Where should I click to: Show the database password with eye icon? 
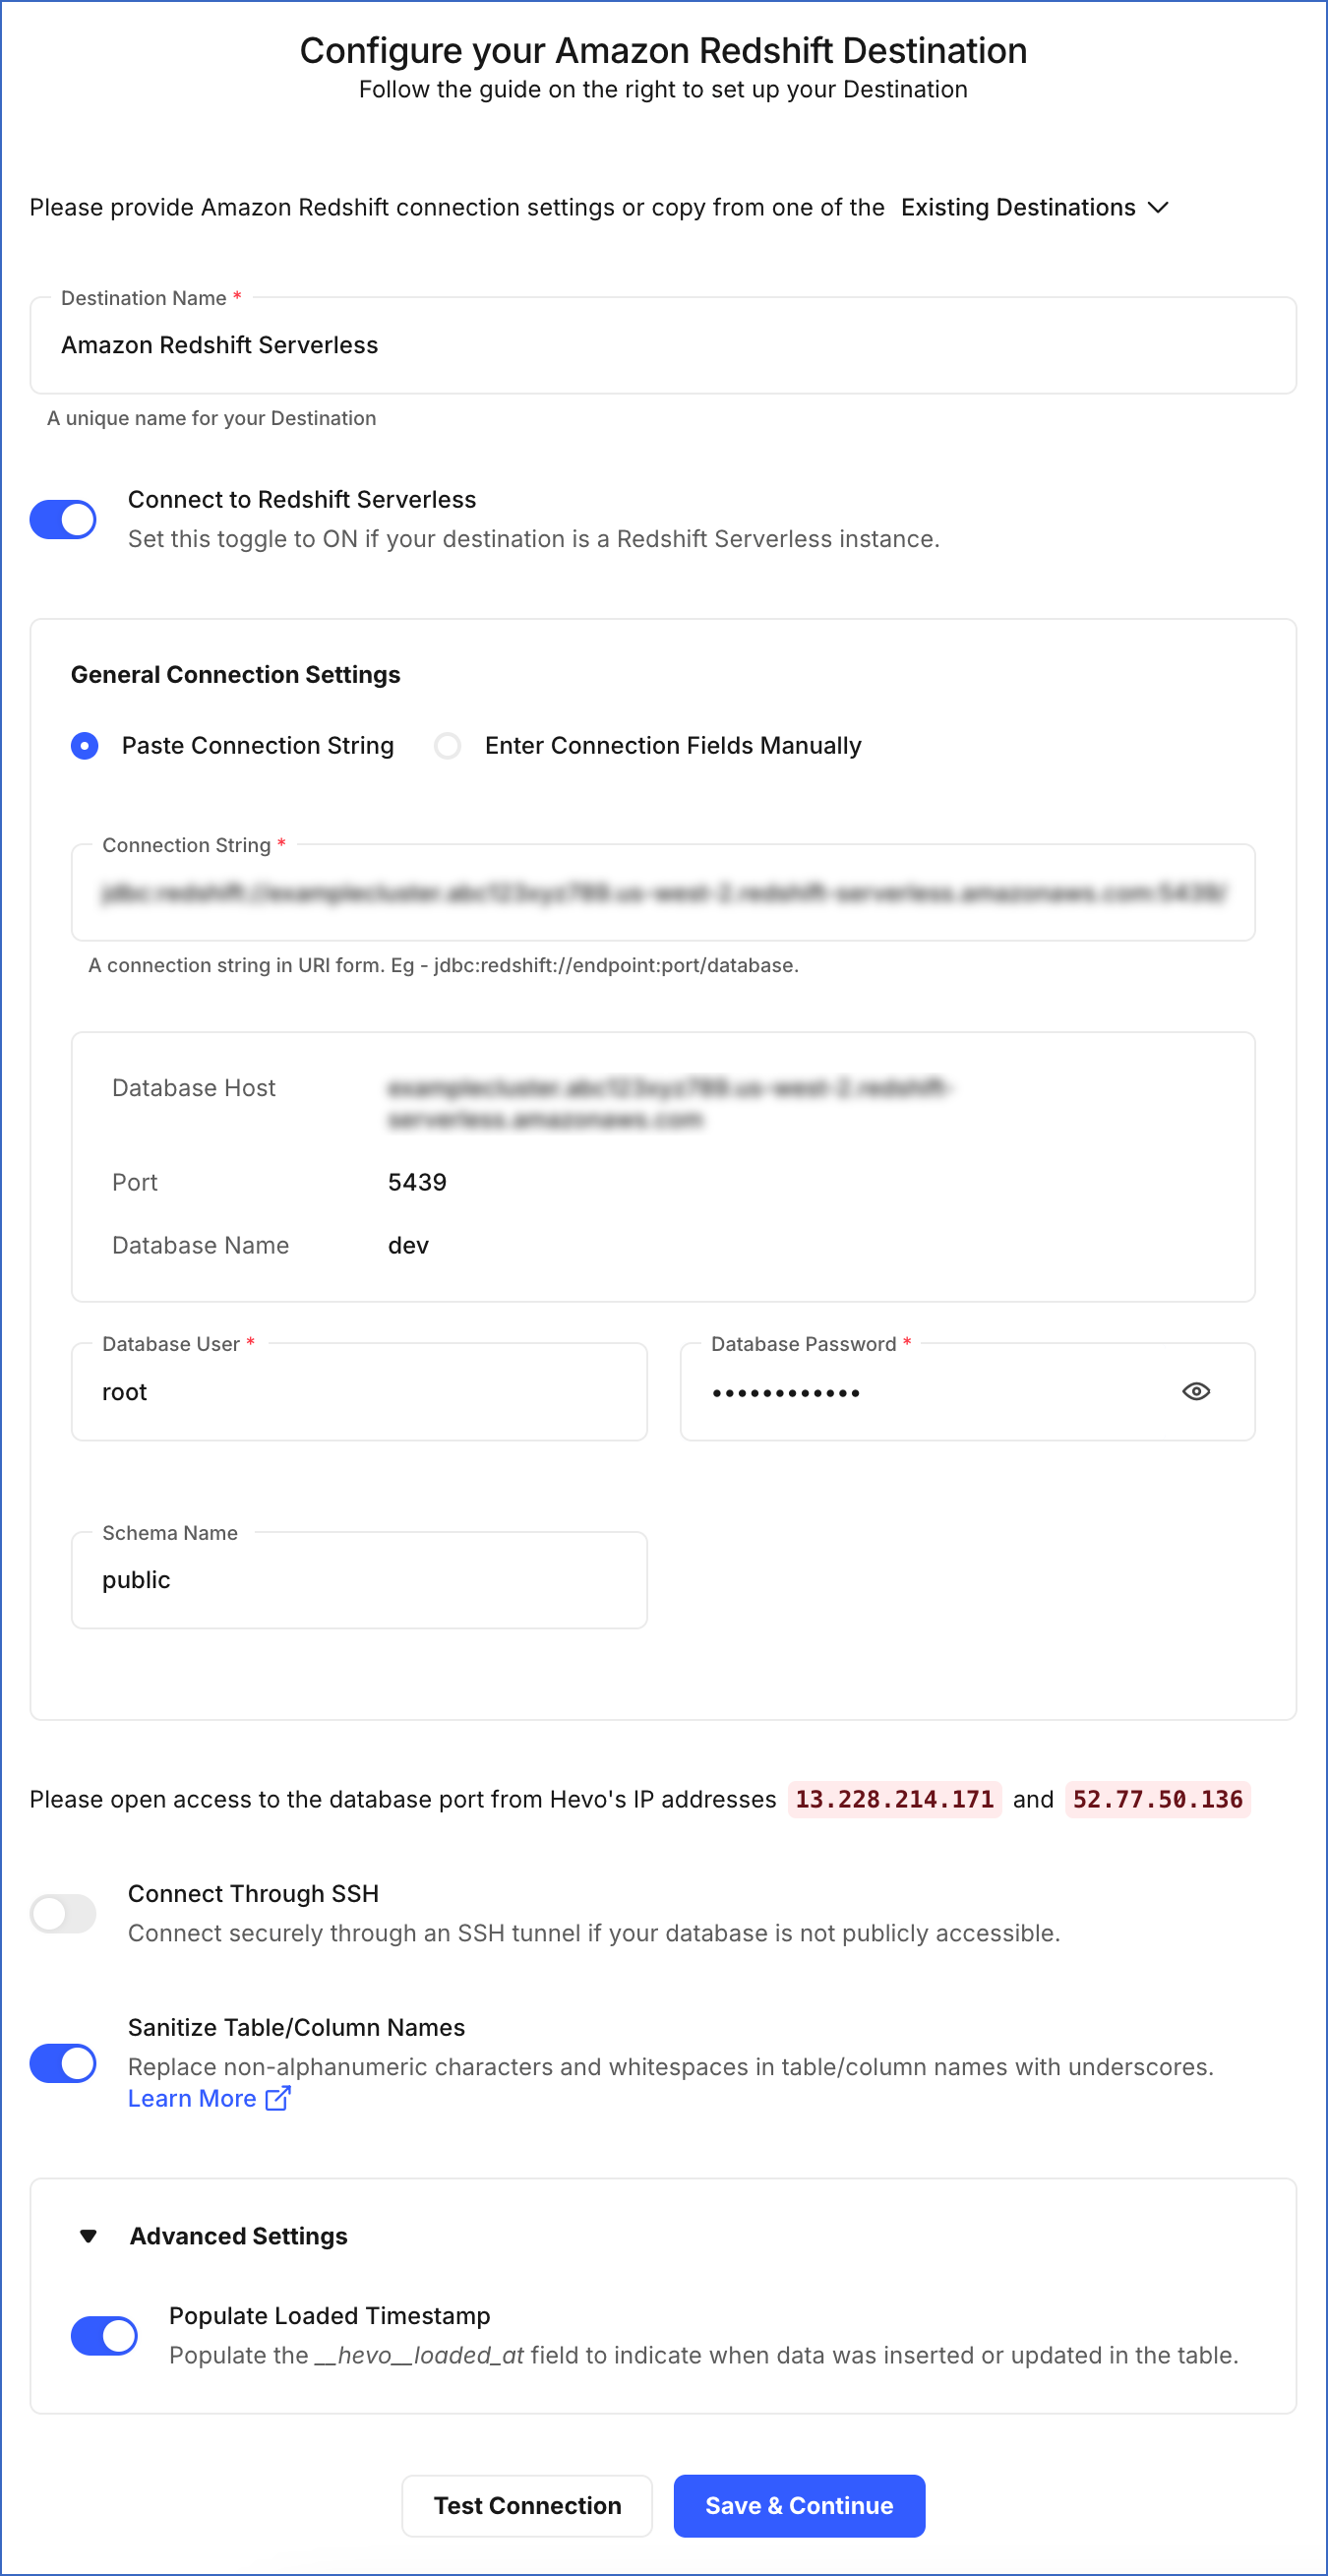(1196, 1391)
